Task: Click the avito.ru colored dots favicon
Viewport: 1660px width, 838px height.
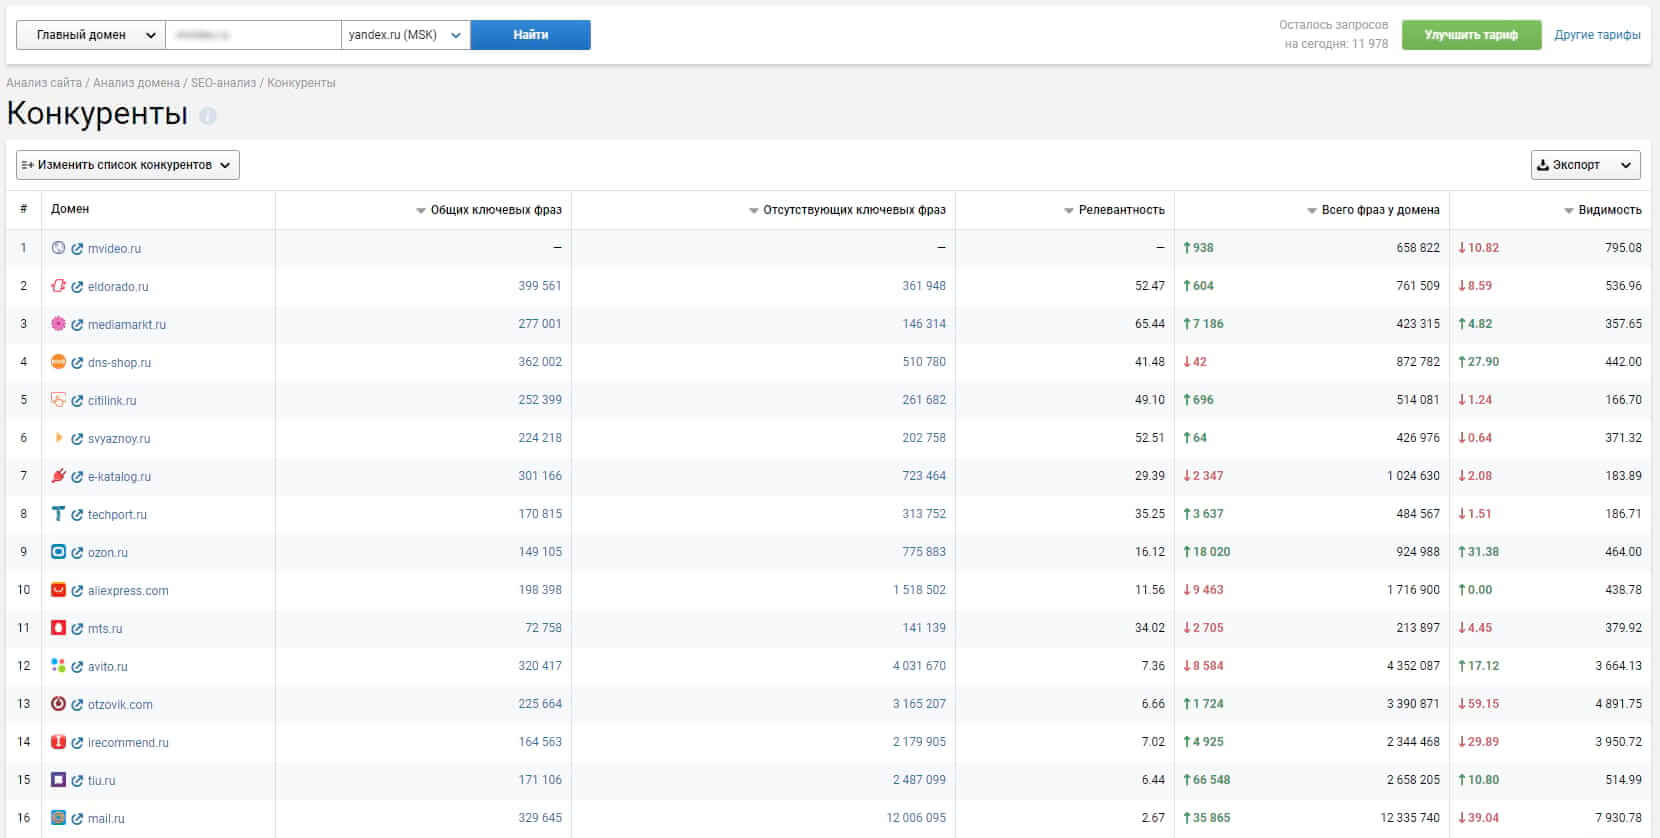Action: (x=58, y=666)
